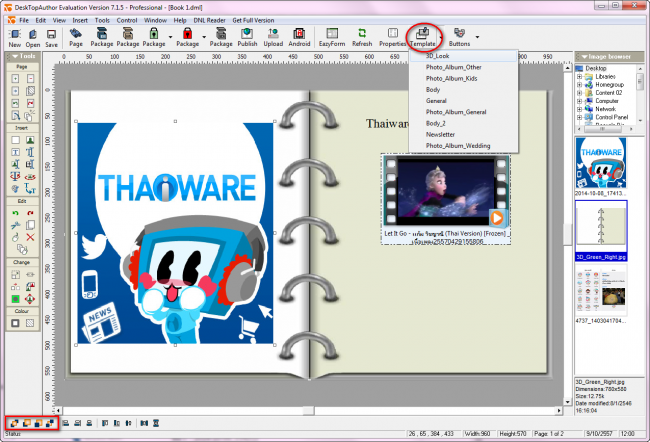The image size is (650, 442).
Task: Click the outline colour swatch in Colour section
Action: (x=15, y=323)
